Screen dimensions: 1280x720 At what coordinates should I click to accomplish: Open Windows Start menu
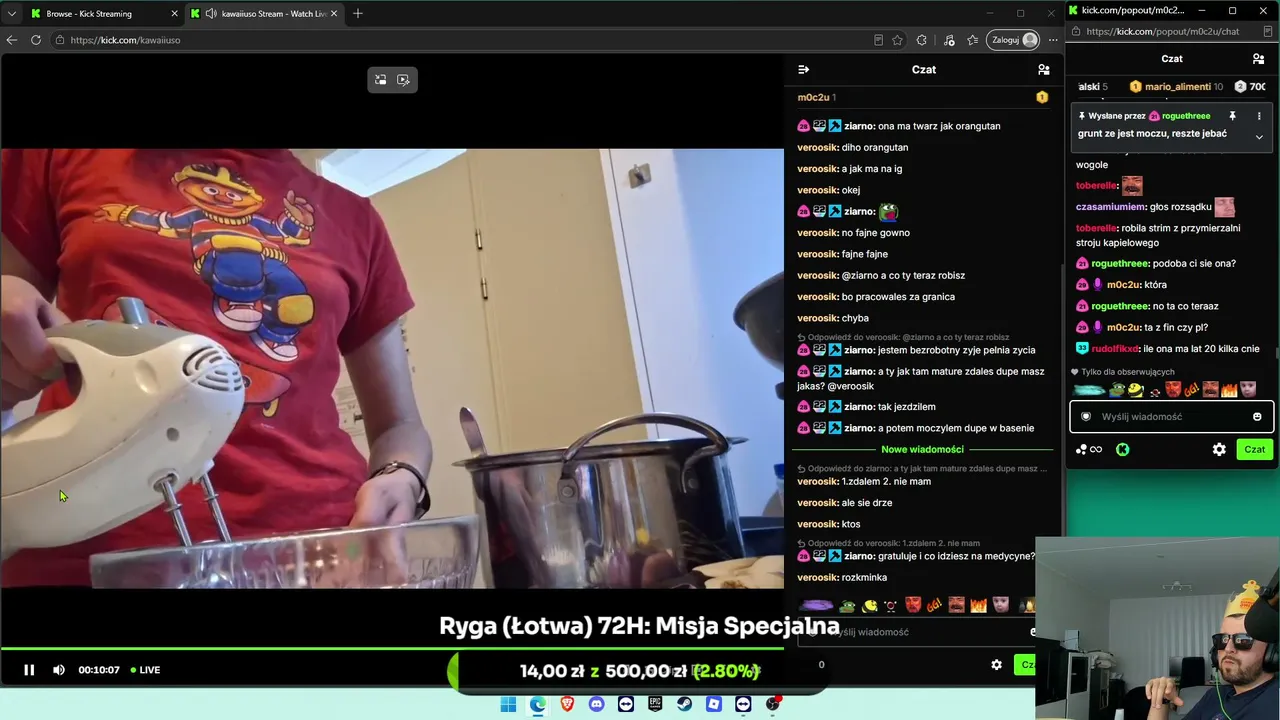(508, 704)
